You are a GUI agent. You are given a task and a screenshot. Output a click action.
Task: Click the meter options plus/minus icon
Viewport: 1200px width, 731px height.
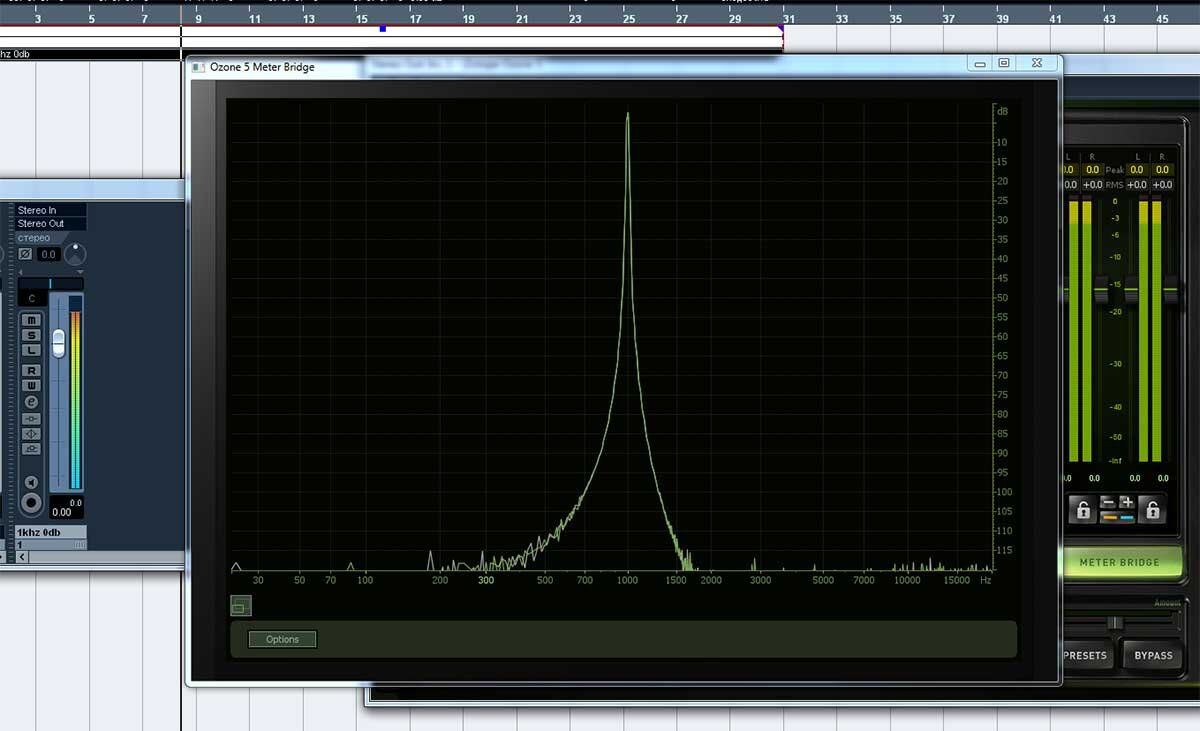tap(1117, 503)
